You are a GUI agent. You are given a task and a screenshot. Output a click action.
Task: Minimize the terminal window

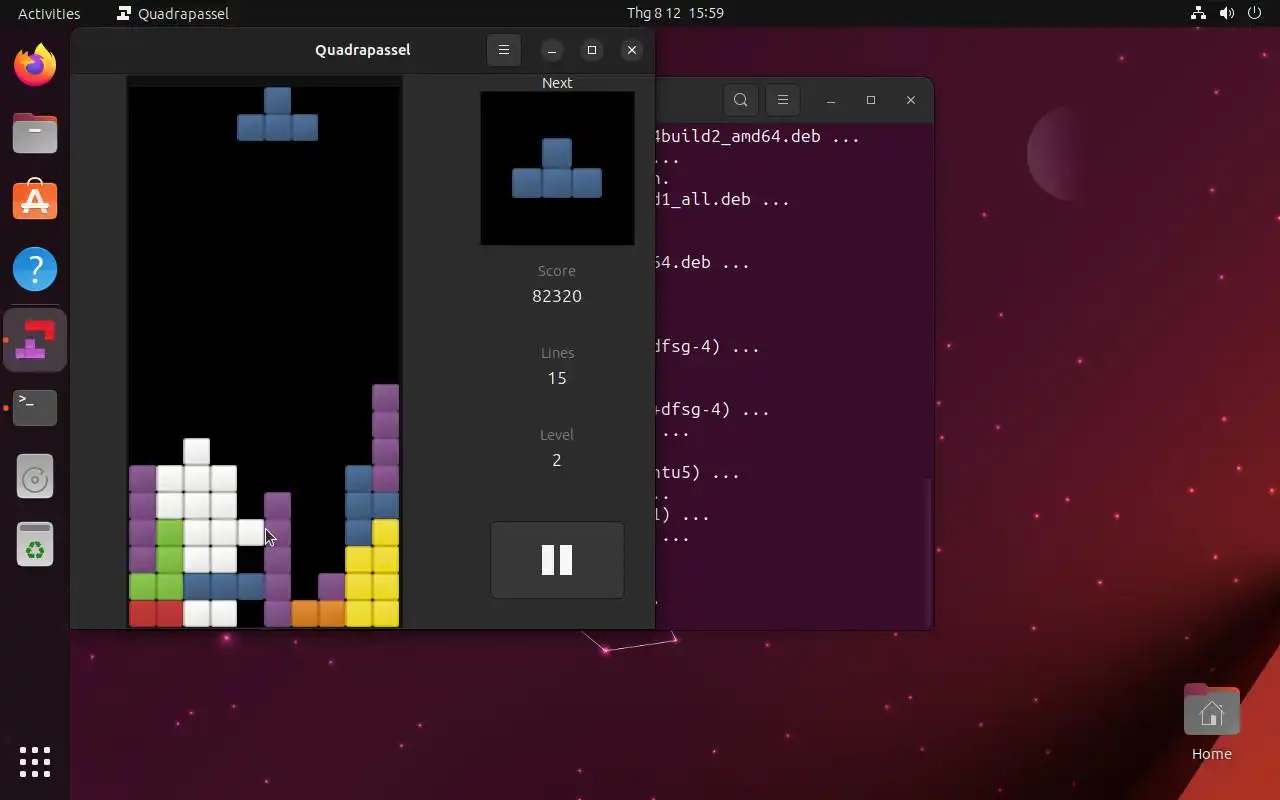831,100
